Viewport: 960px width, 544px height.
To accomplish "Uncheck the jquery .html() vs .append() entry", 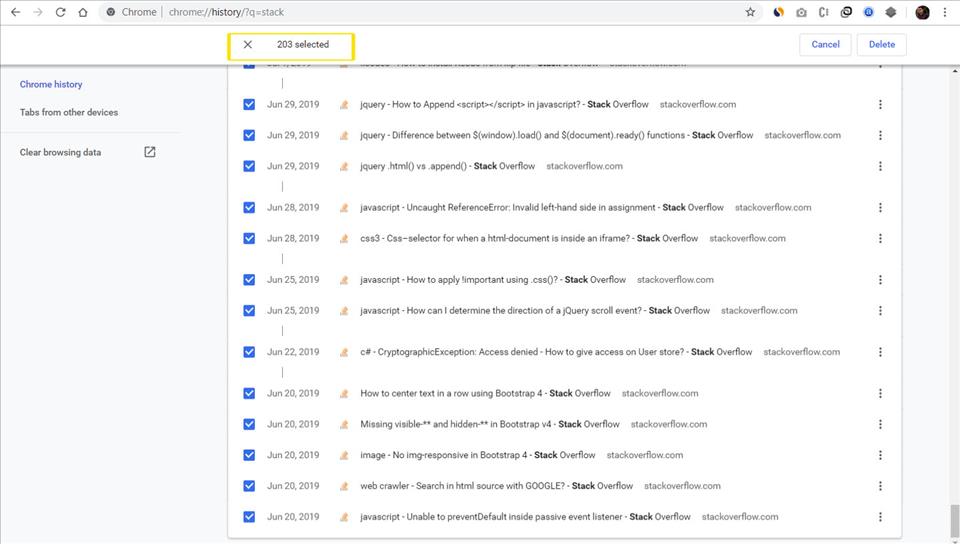I will pyautogui.click(x=249, y=166).
